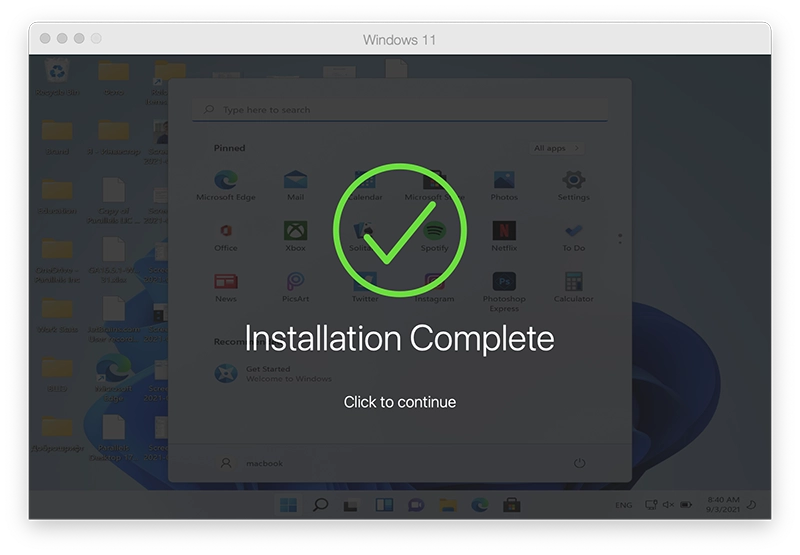Open File Explorer from taskbar
The height and width of the screenshot is (555, 800).
[x=448, y=505]
